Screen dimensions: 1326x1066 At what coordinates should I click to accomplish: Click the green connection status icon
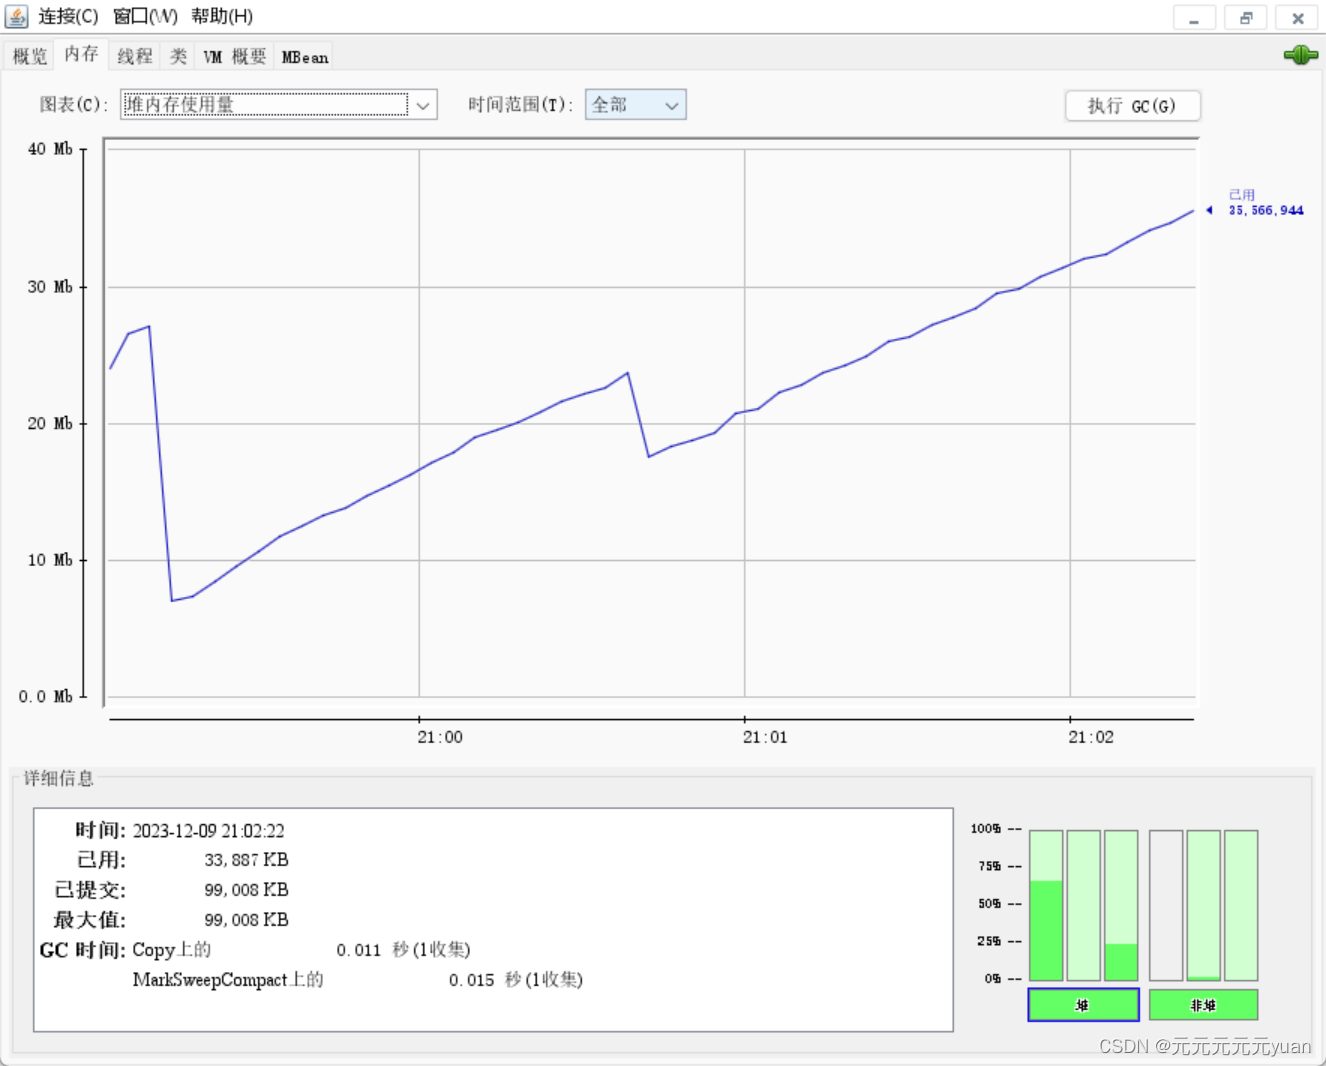click(x=1300, y=55)
